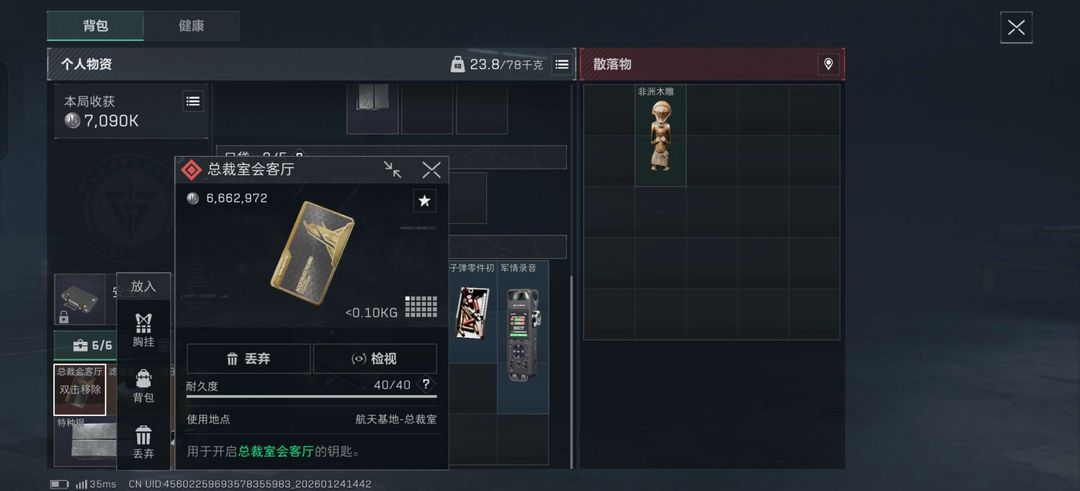Move item to 背包 option
The height and width of the screenshot is (491, 1080).
click(x=143, y=386)
